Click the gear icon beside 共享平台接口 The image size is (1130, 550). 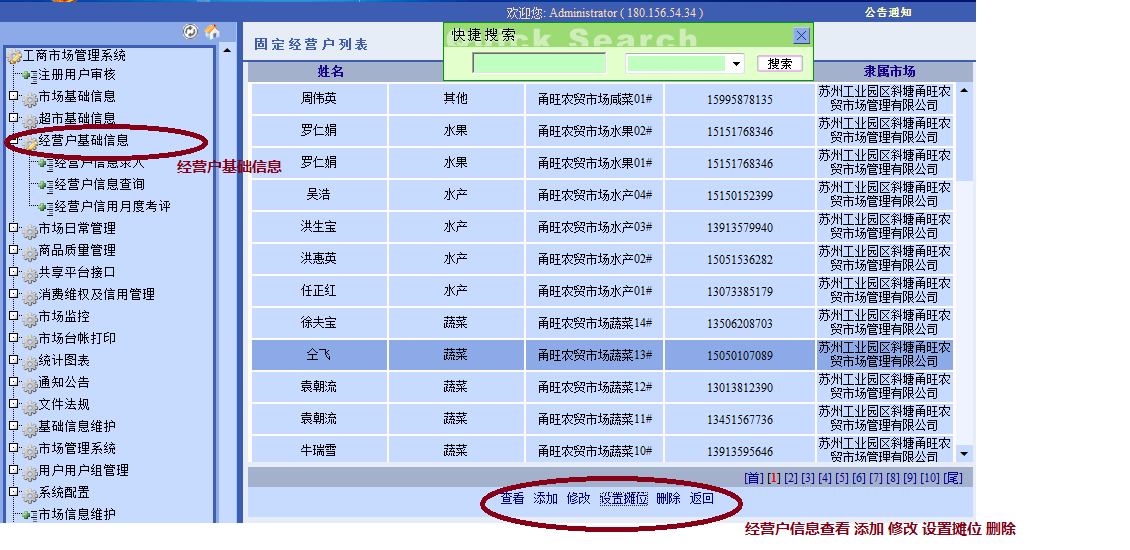pos(30,276)
